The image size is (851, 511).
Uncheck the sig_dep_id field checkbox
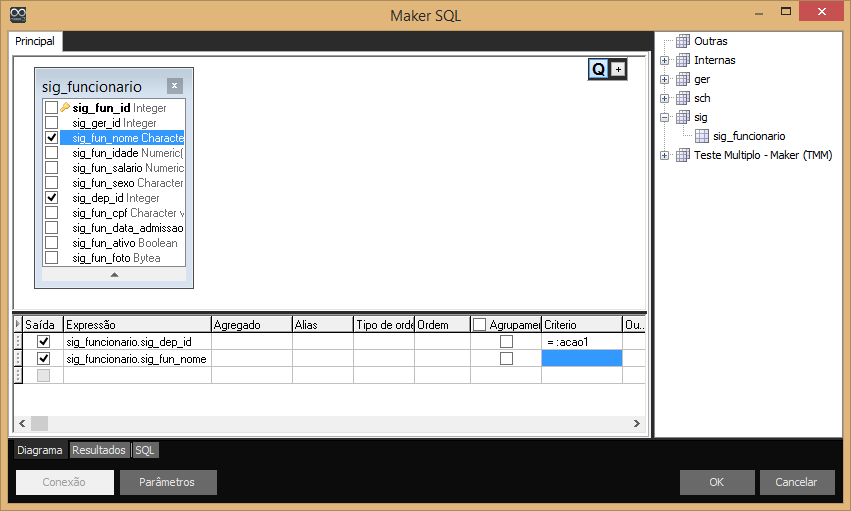pyautogui.click(x=51, y=198)
